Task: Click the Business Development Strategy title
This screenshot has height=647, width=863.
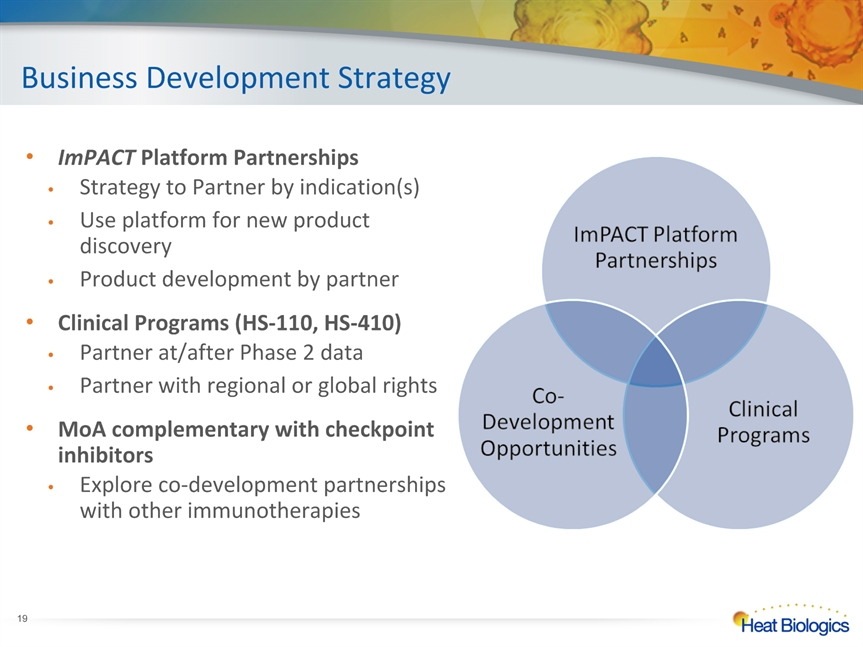Action: [236, 78]
